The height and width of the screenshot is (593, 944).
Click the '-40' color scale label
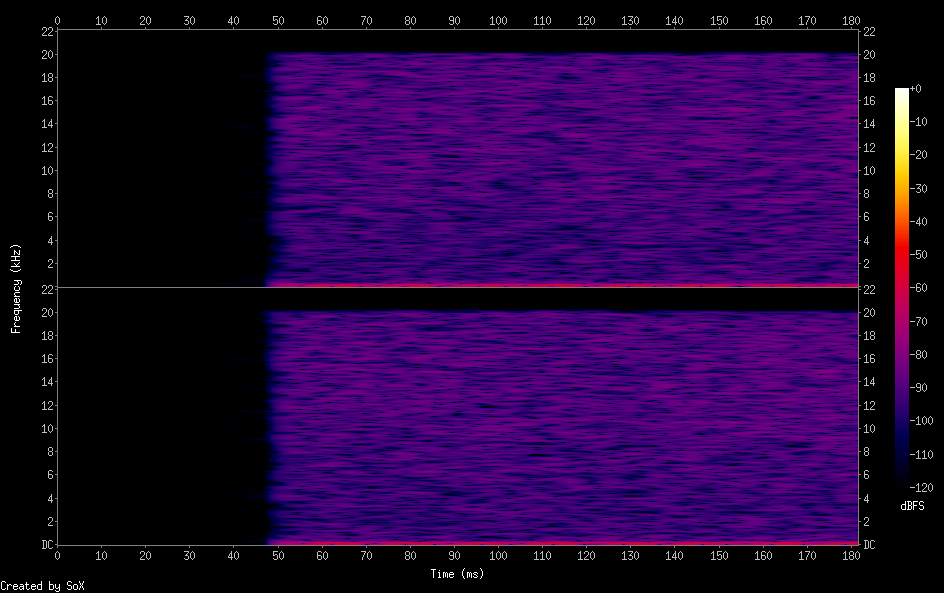tap(919, 222)
